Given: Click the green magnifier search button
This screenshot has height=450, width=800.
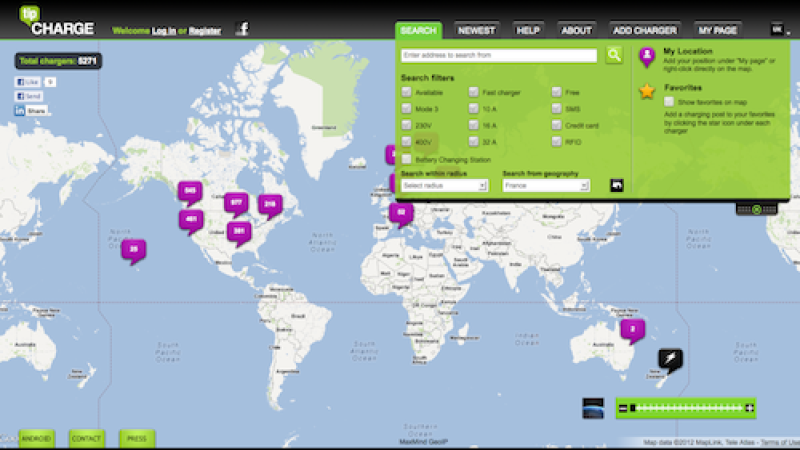Looking at the screenshot, I should [x=614, y=55].
